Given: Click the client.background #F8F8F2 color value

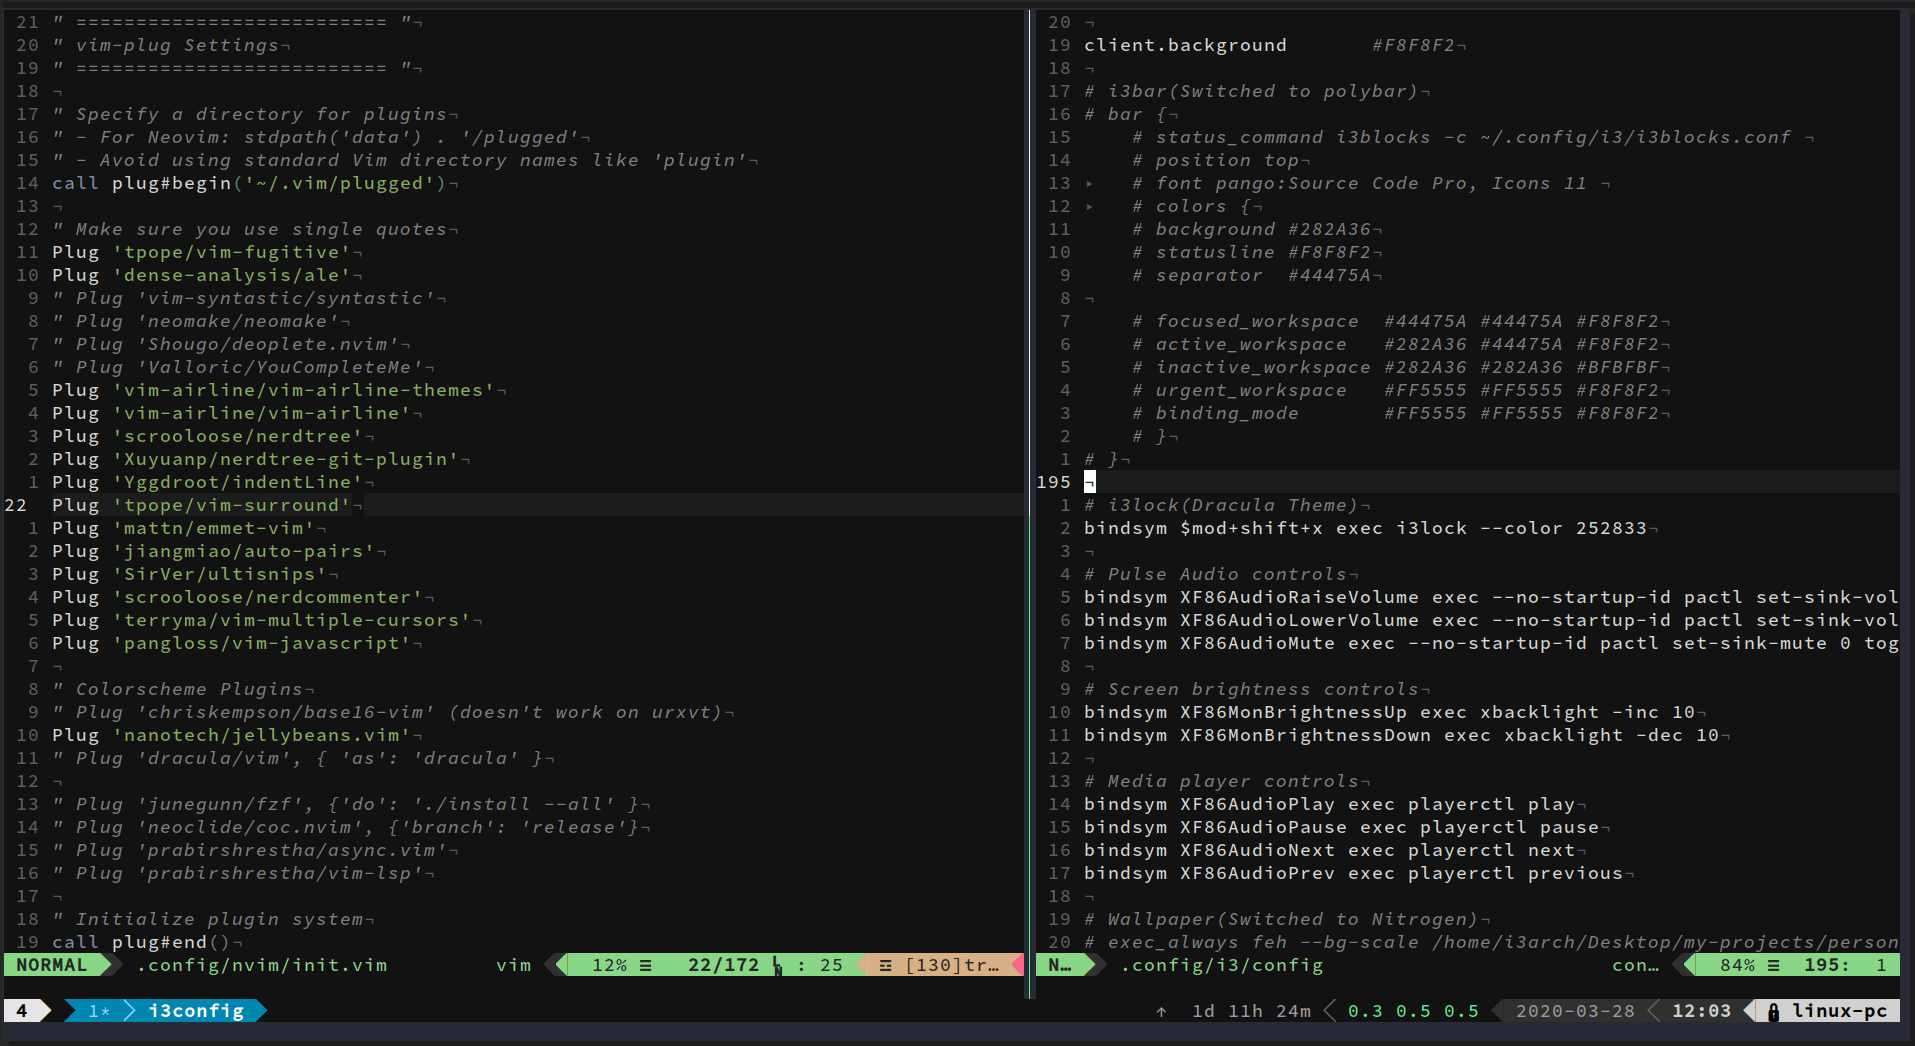Looking at the screenshot, I should coord(1413,46).
